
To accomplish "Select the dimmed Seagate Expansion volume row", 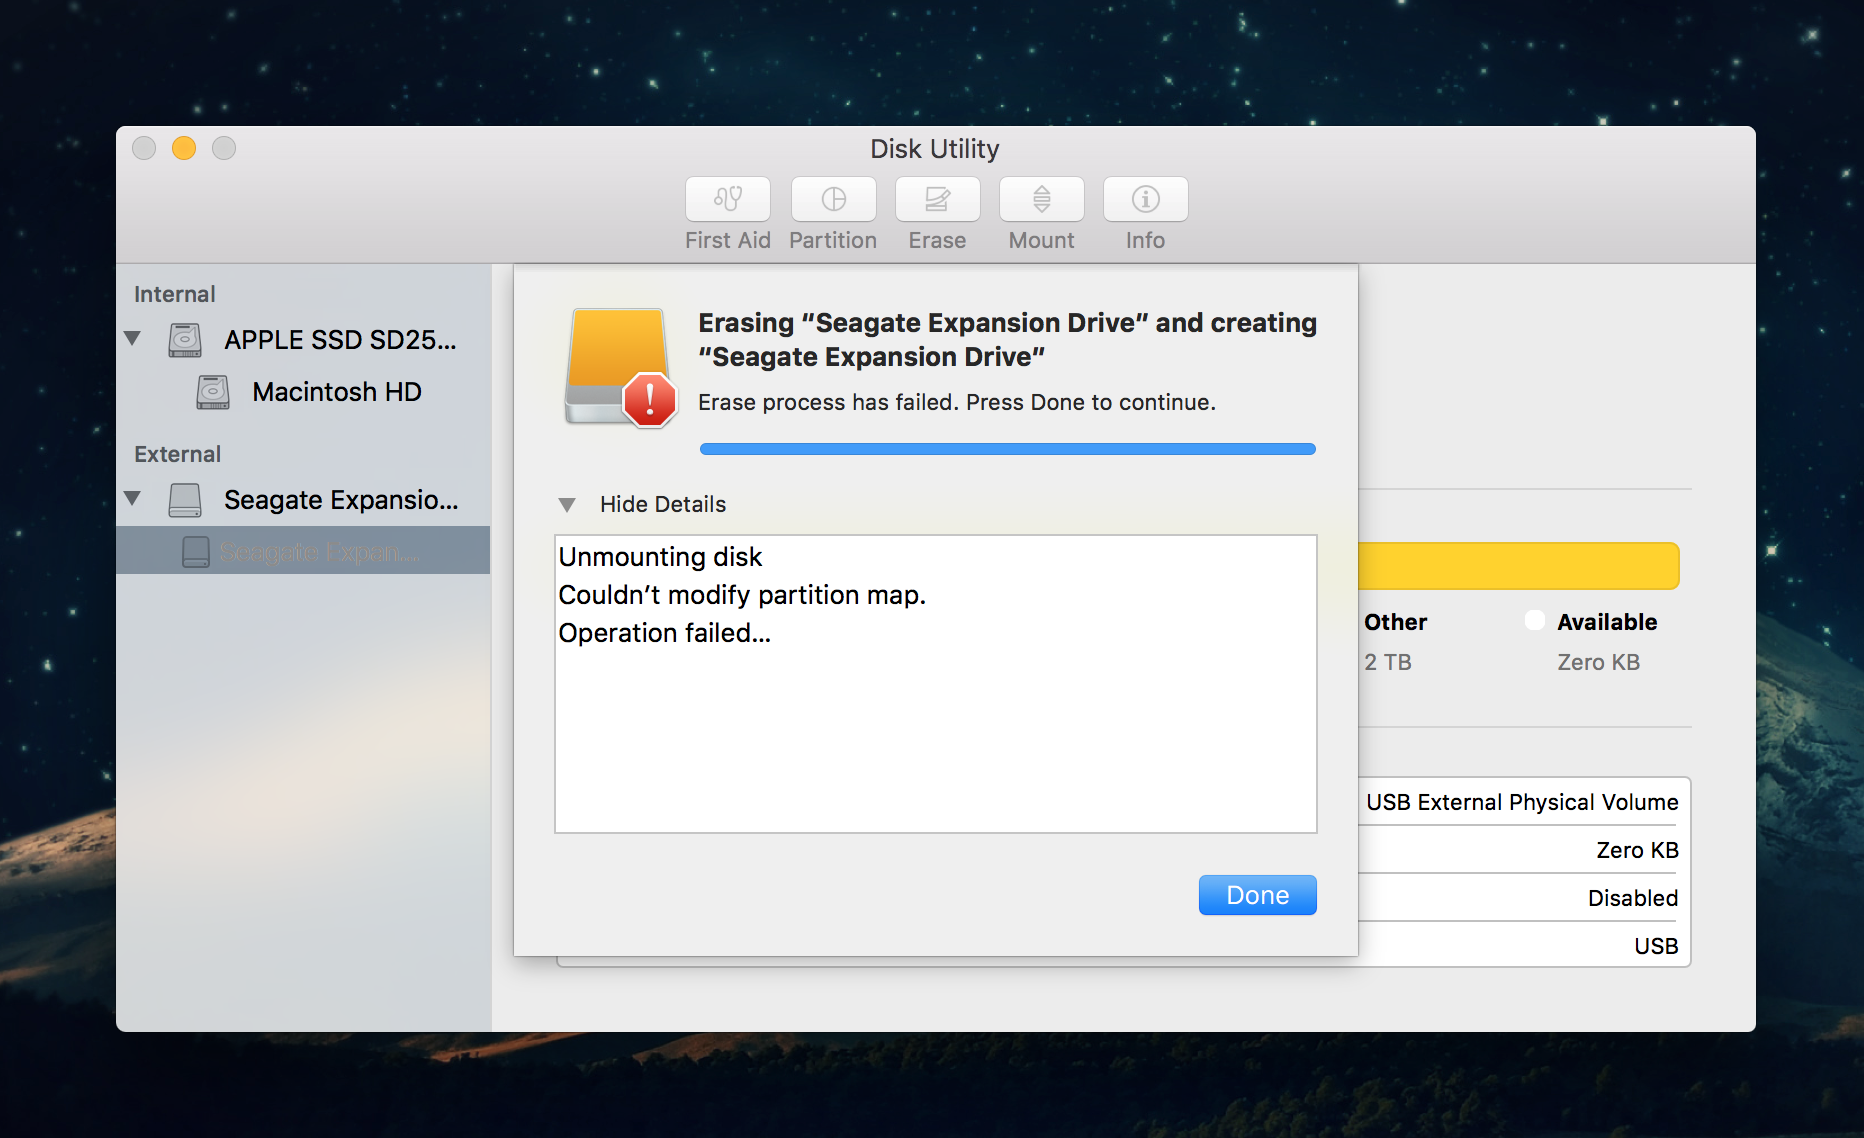I will (303, 551).
